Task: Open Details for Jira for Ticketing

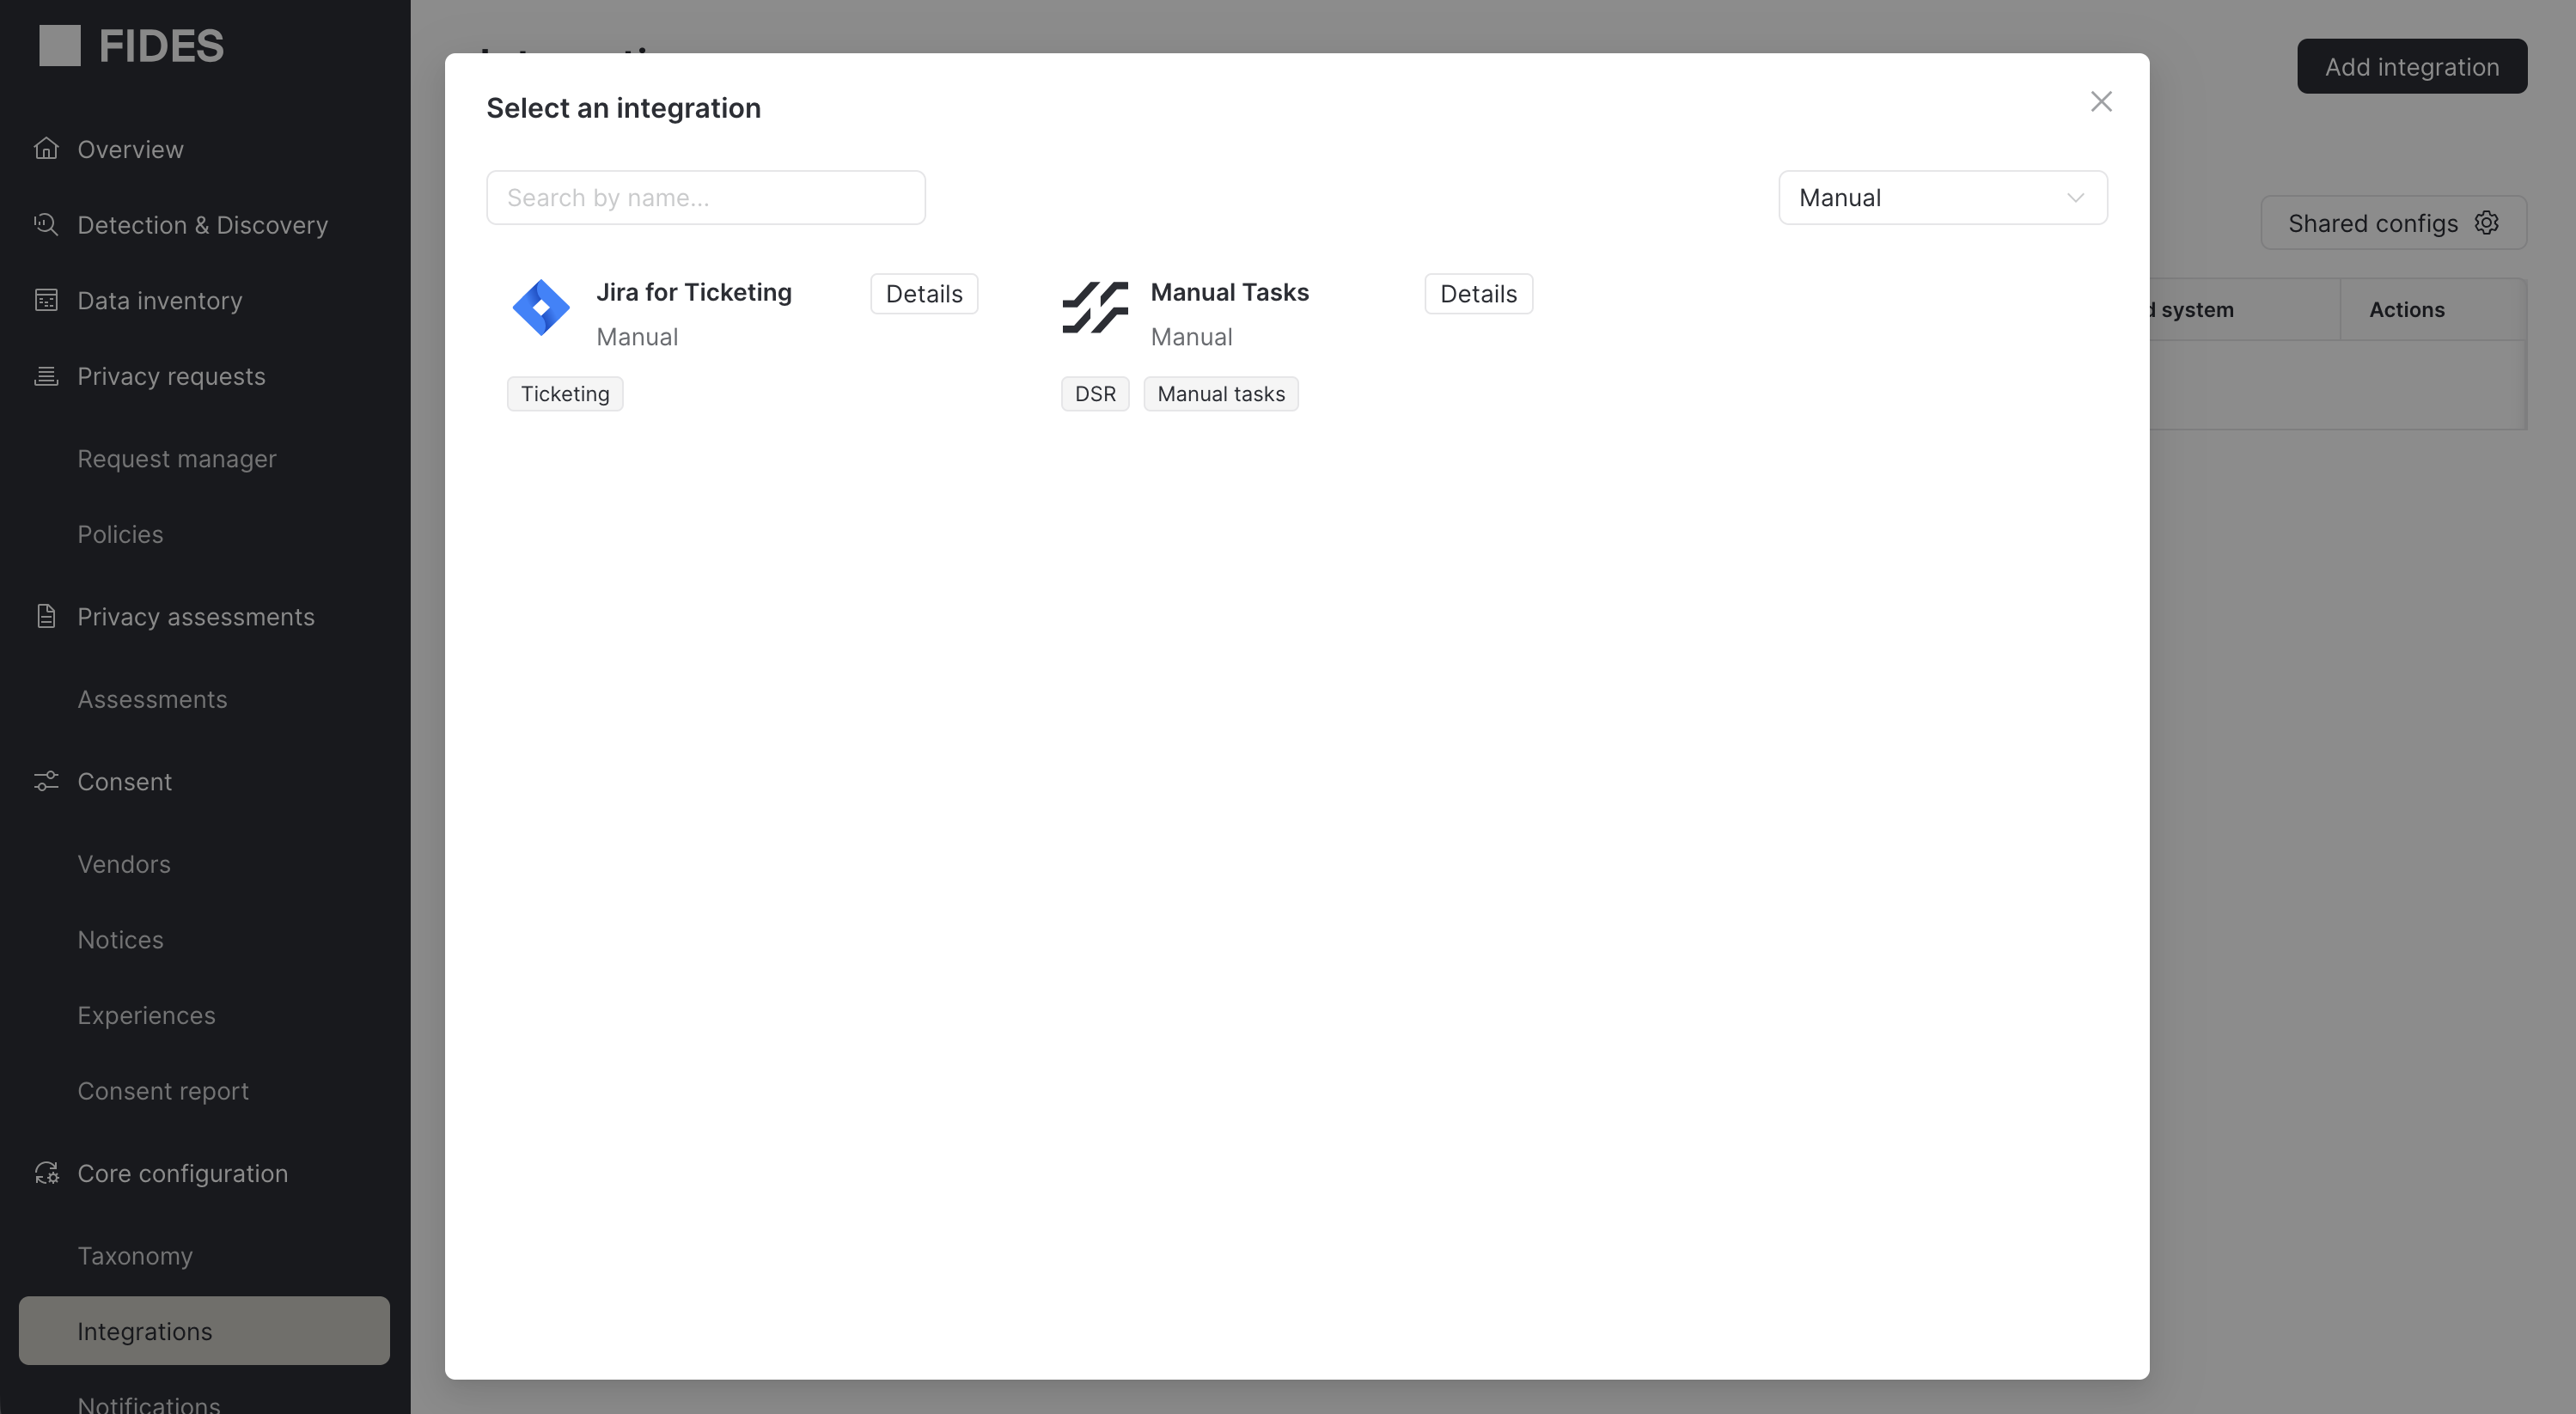Action: click(x=922, y=293)
